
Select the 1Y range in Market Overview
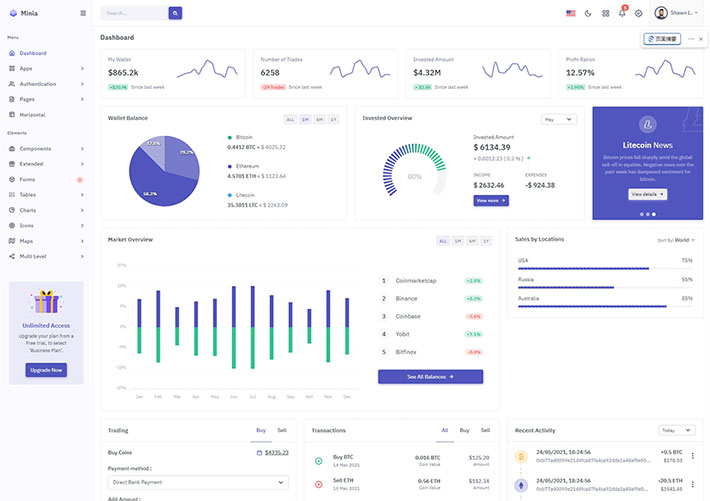[486, 241]
